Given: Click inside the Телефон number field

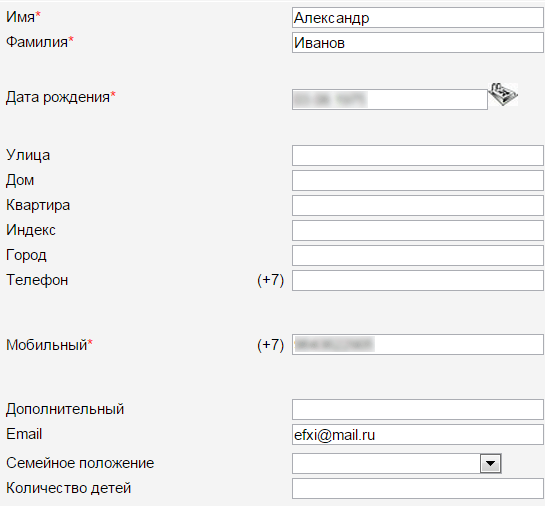Looking at the screenshot, I should (x=418, y=280).
